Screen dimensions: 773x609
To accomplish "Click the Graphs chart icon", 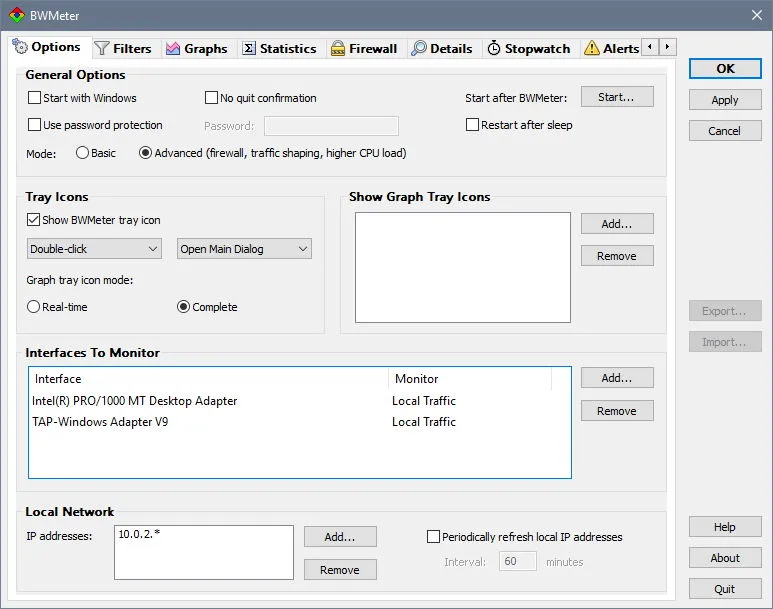I will (x=173, y=48).
